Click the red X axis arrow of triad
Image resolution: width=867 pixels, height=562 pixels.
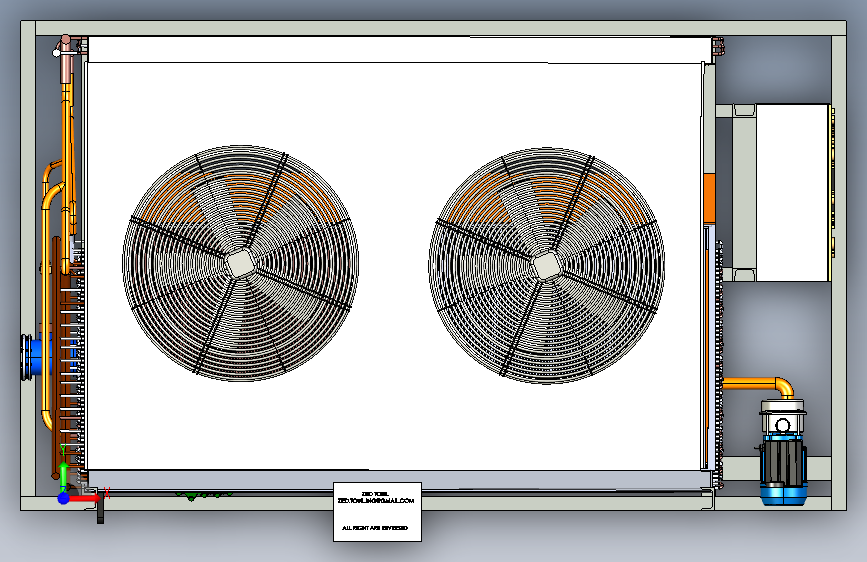tap(85, 498)
